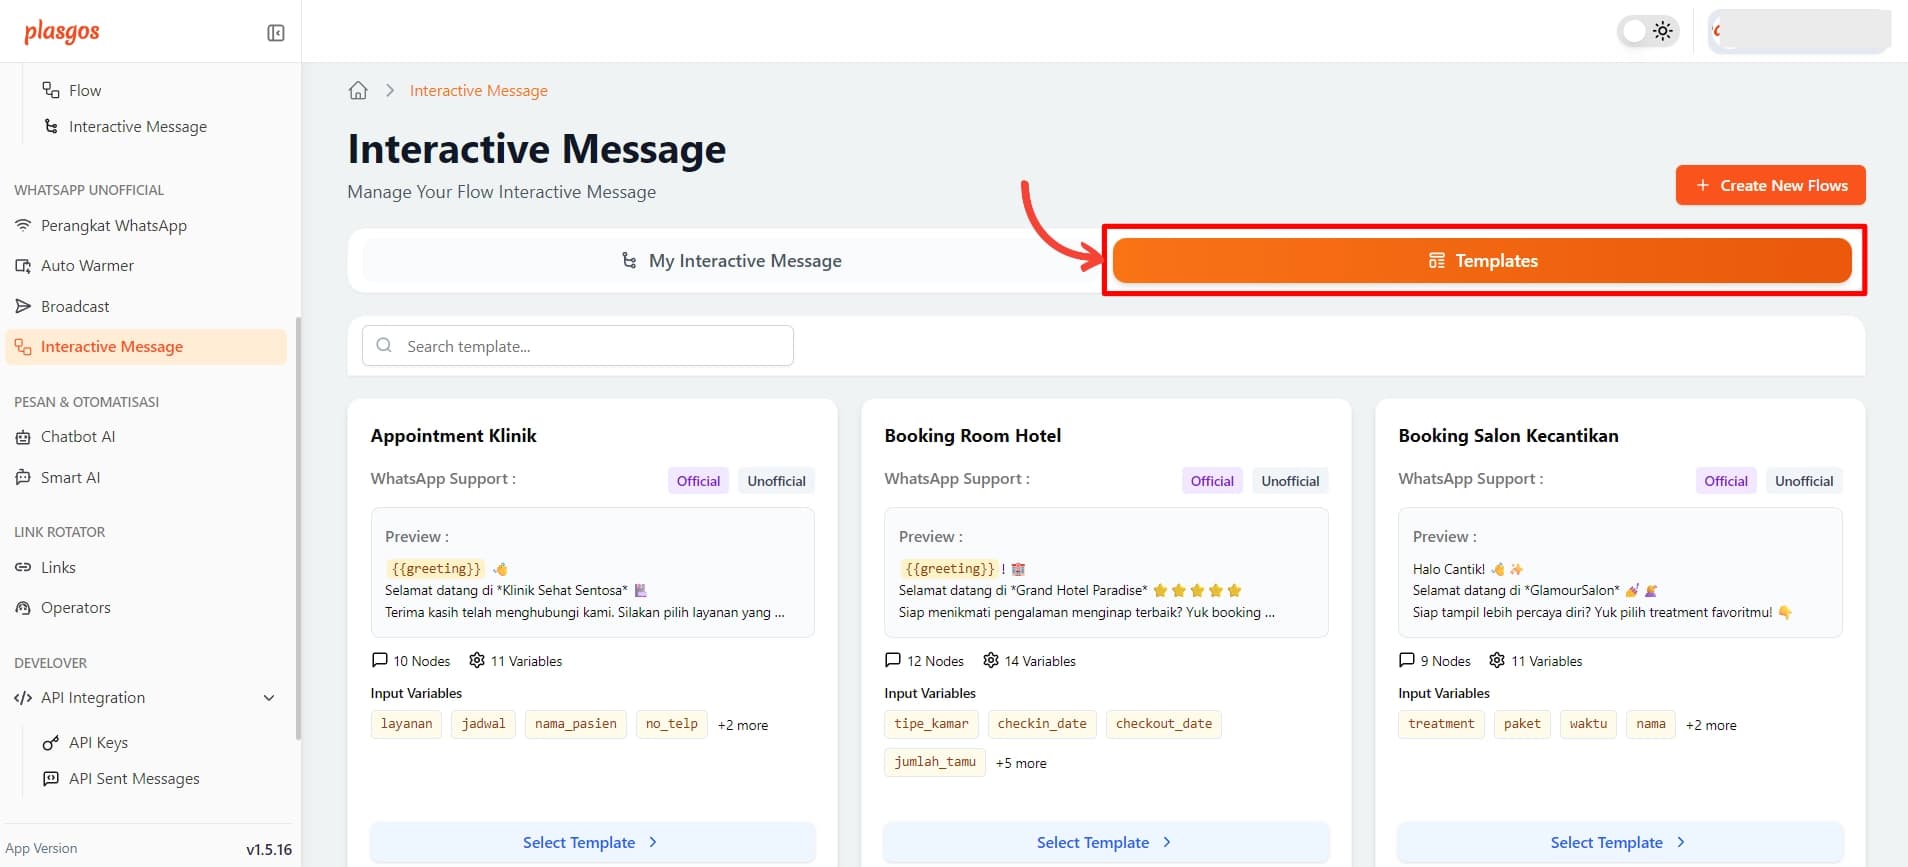
Task: Click the checkout_date variable tag
Action: pyautogui.click(x=1164, y=724)
